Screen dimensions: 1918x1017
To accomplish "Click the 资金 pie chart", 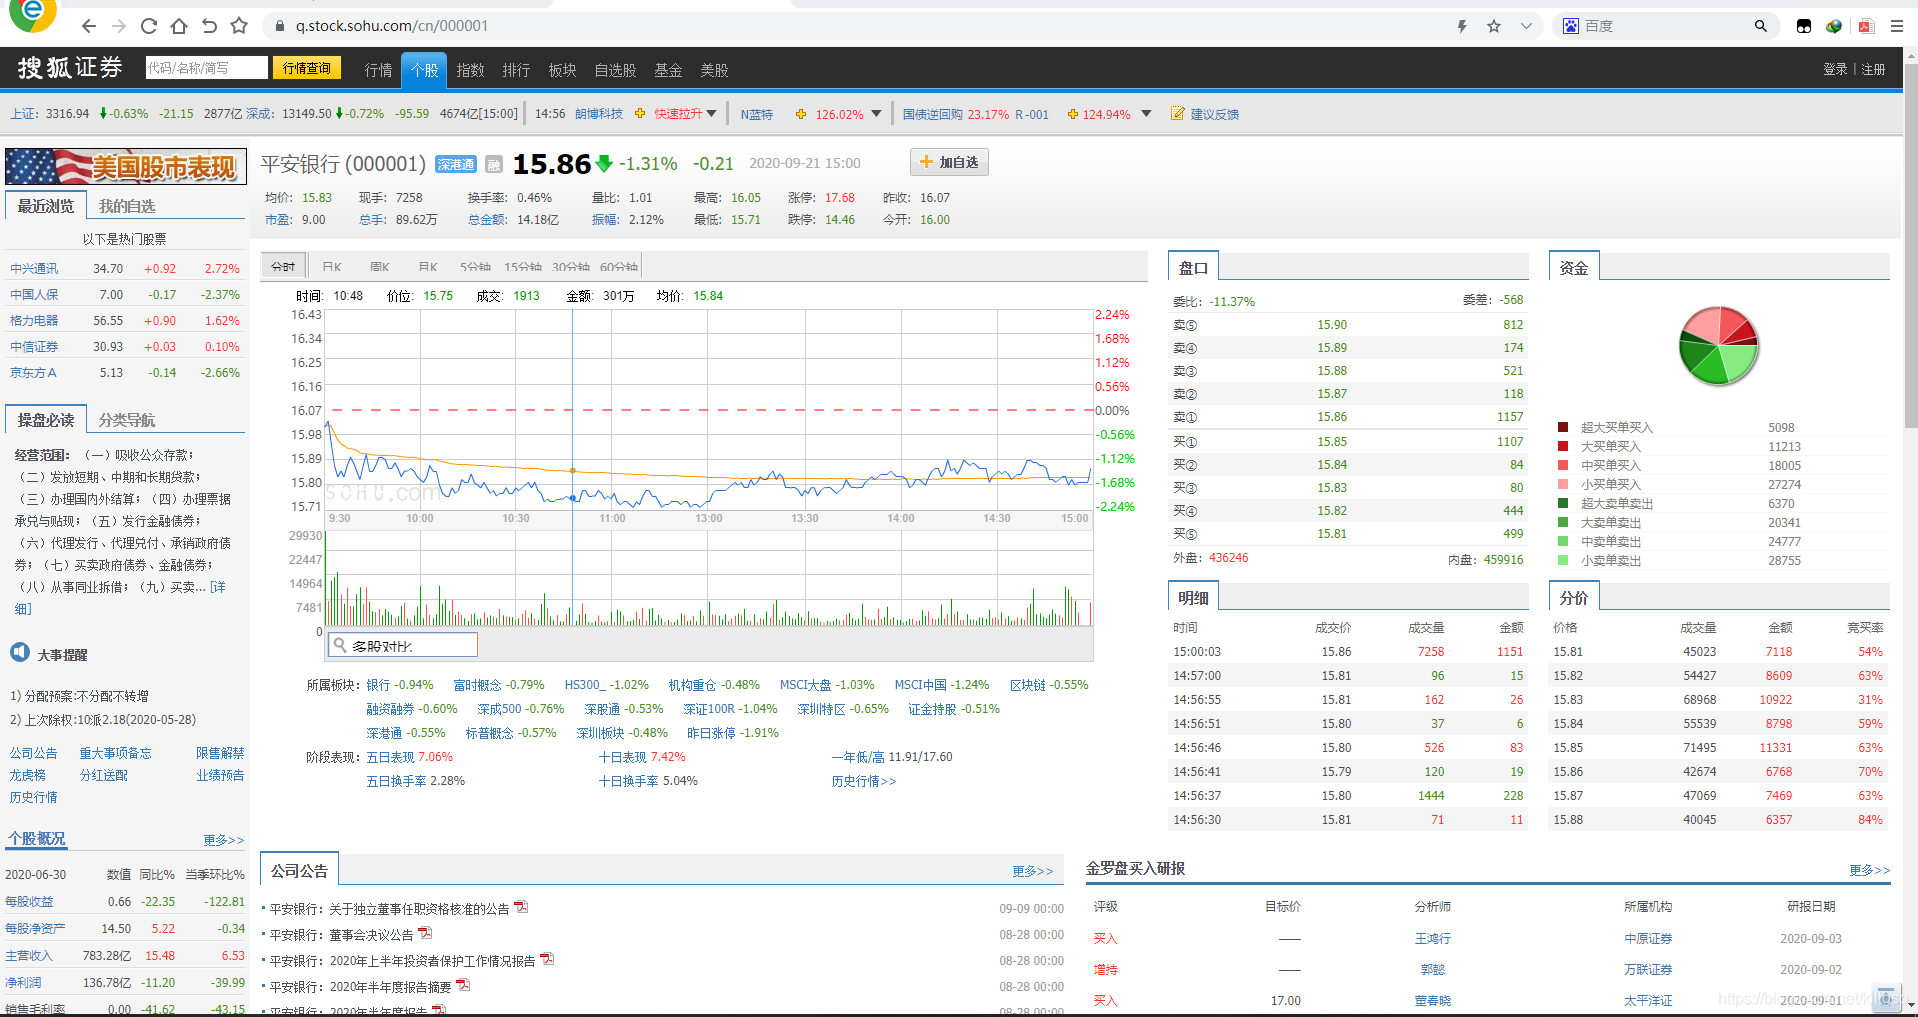I will 1718,346.
